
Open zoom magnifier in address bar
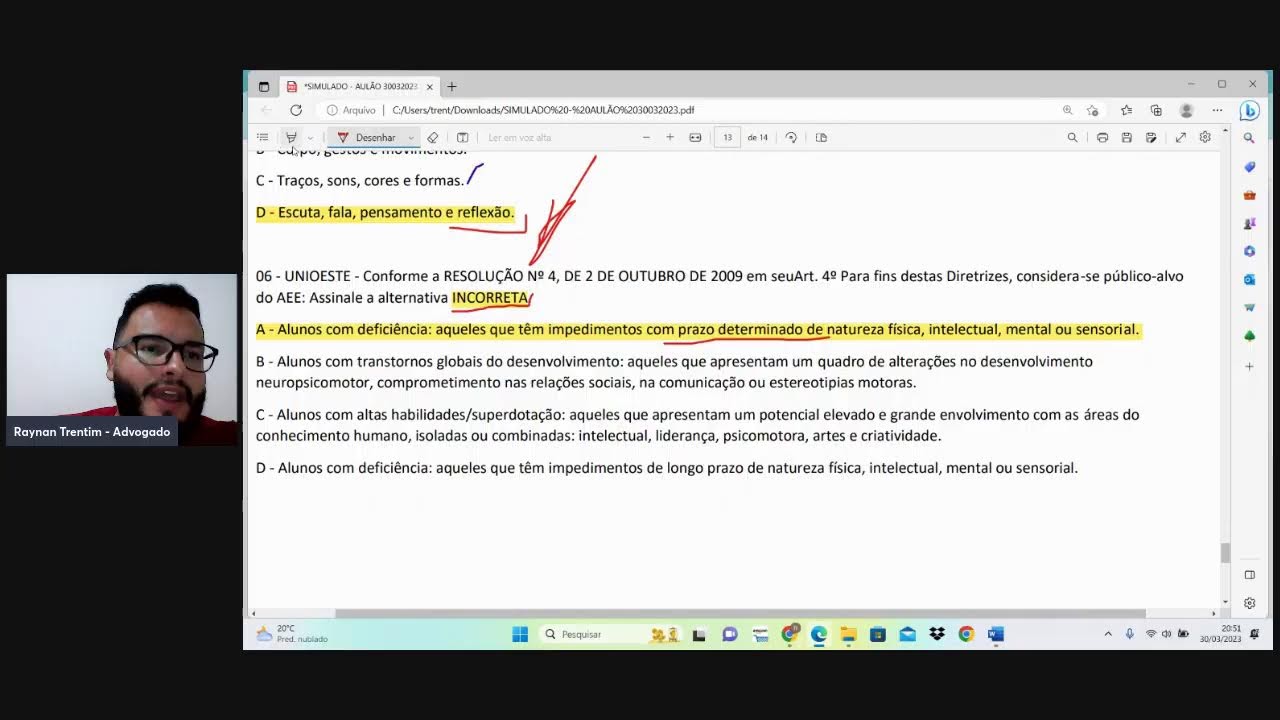(1067, 110)
